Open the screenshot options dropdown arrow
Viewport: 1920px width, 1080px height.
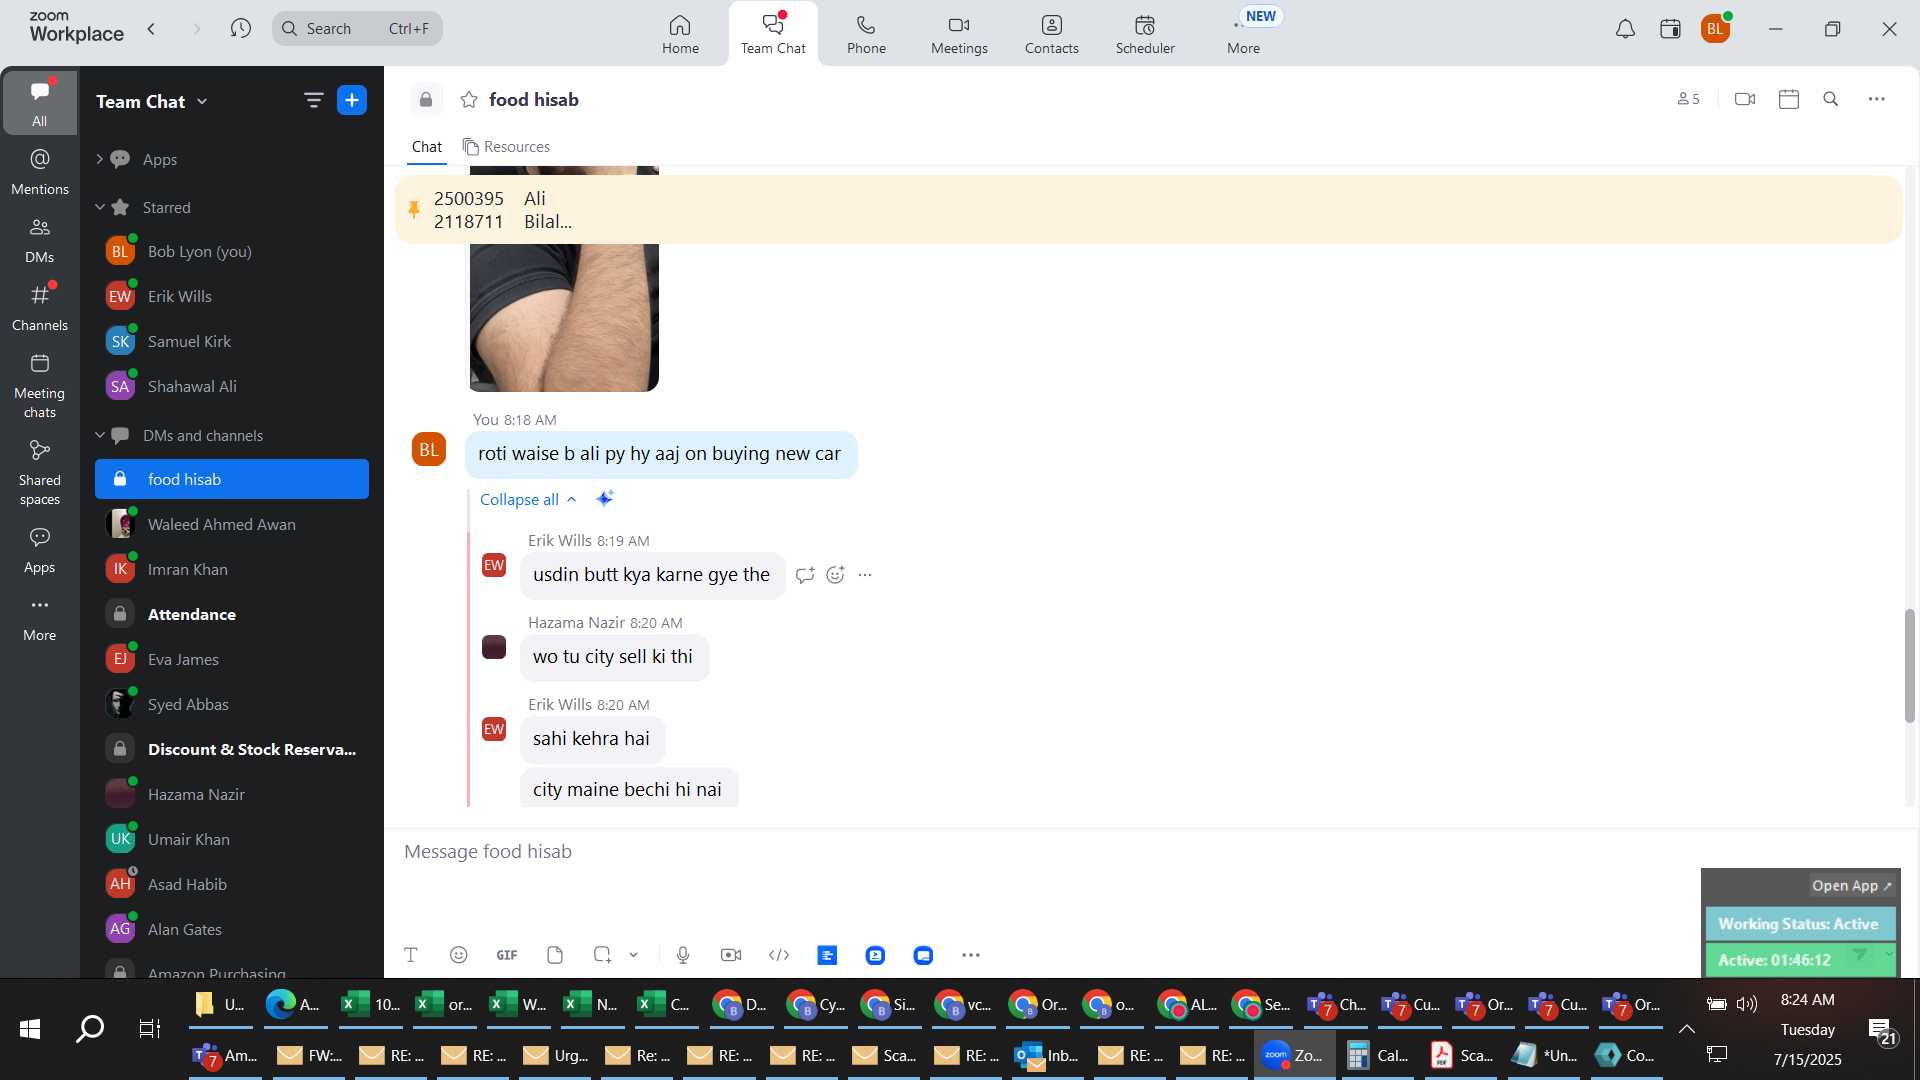[634, 955]
